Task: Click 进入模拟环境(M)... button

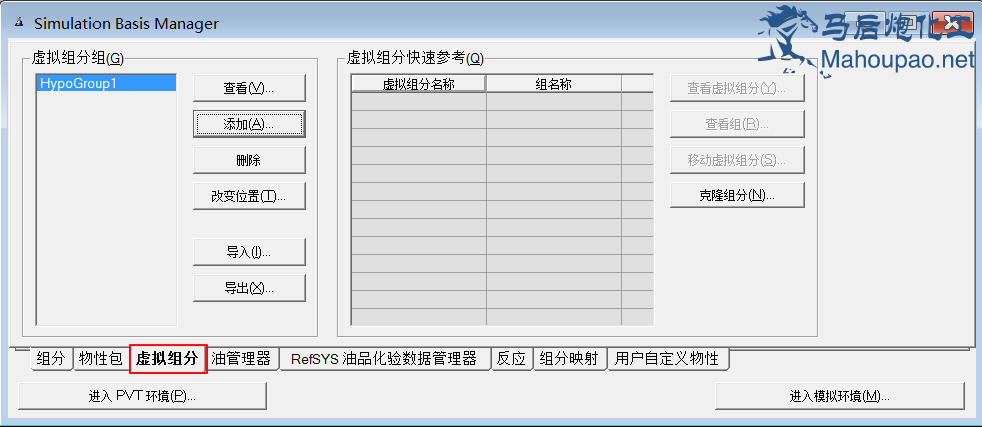Action: [839, 396]
